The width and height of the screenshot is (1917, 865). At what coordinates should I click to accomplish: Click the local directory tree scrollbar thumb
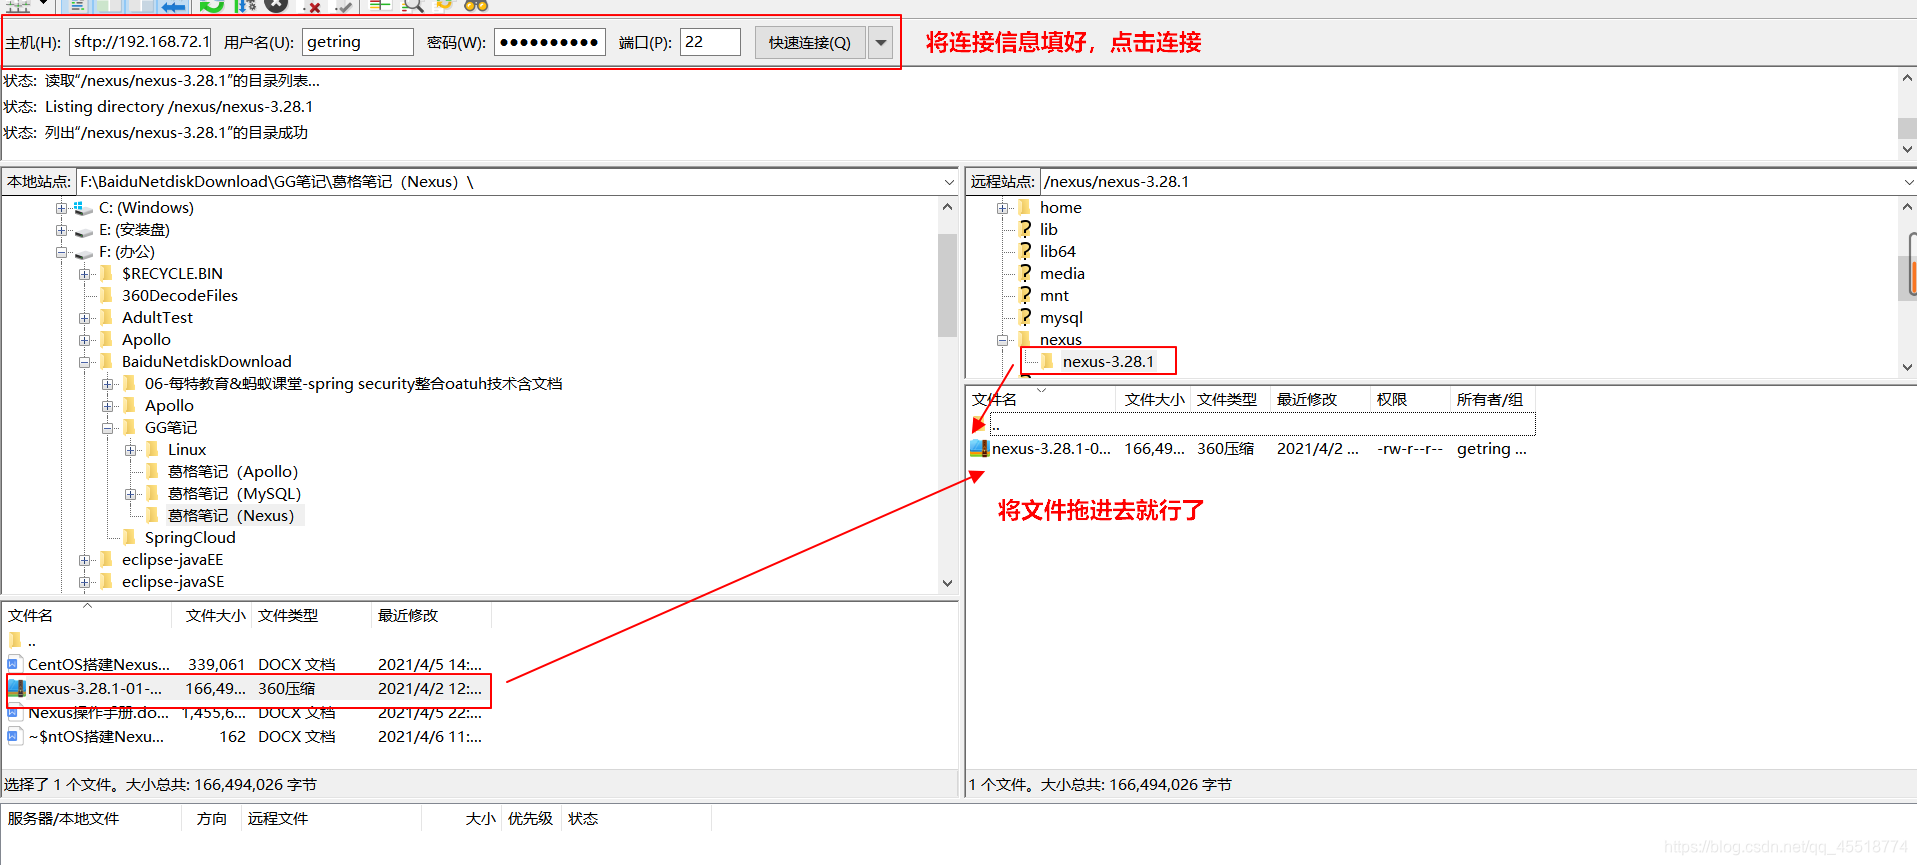(947, 285)
